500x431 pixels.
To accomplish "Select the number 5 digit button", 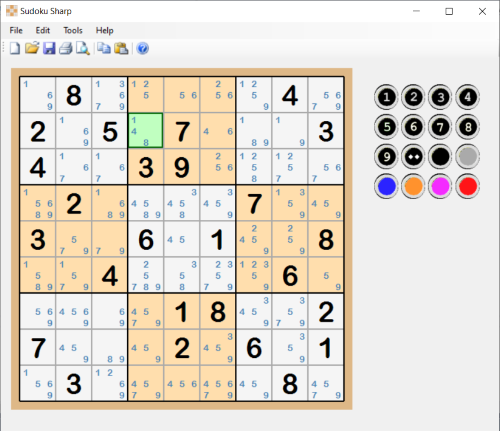I will 386,127.
